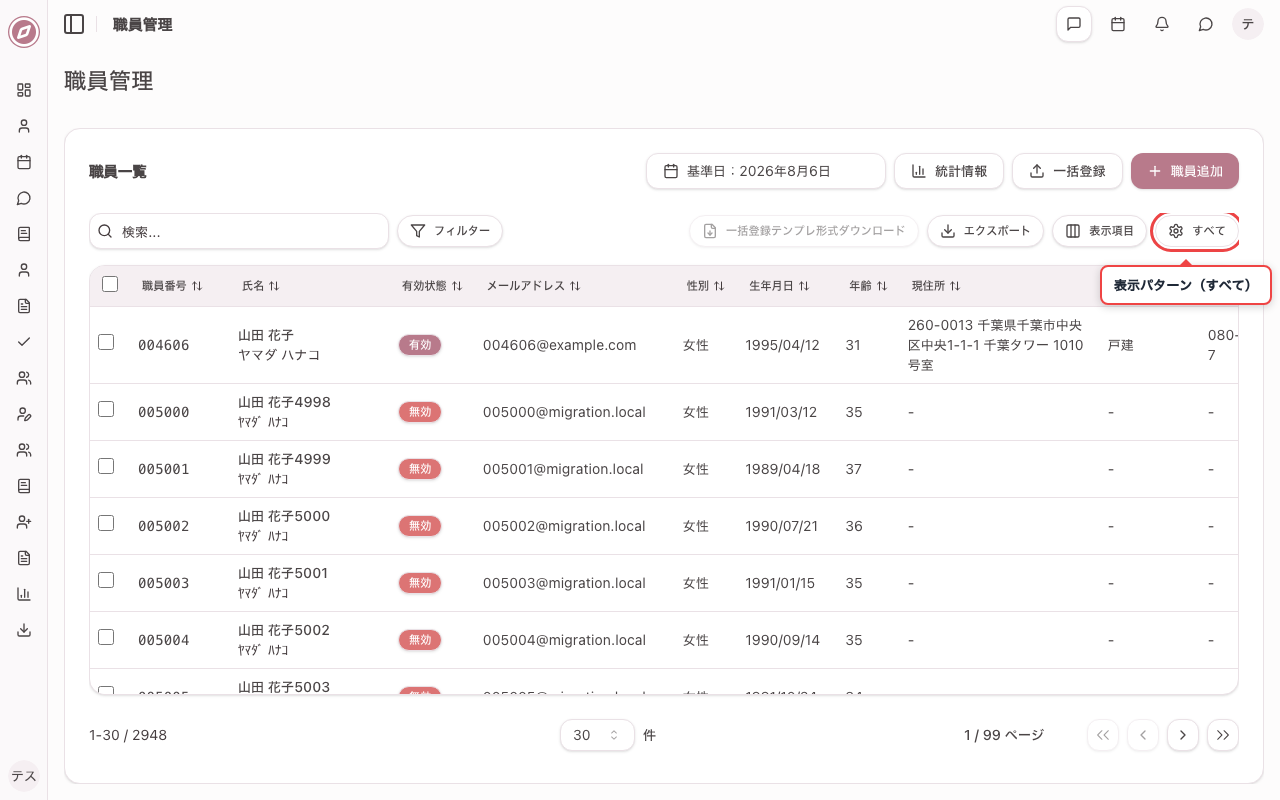Screen dimensions: 1280x800
Task: Check the row checkbox for 004606
Action: [x=106, y=342]
